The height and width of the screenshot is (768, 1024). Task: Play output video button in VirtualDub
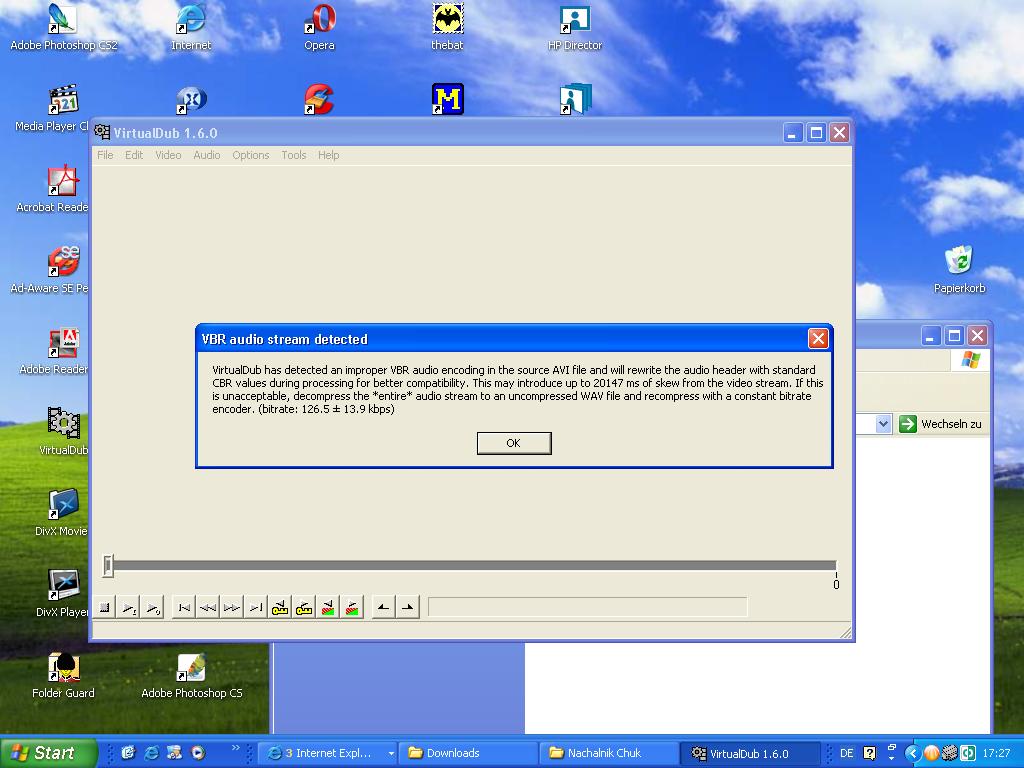[x=152, y=607]
